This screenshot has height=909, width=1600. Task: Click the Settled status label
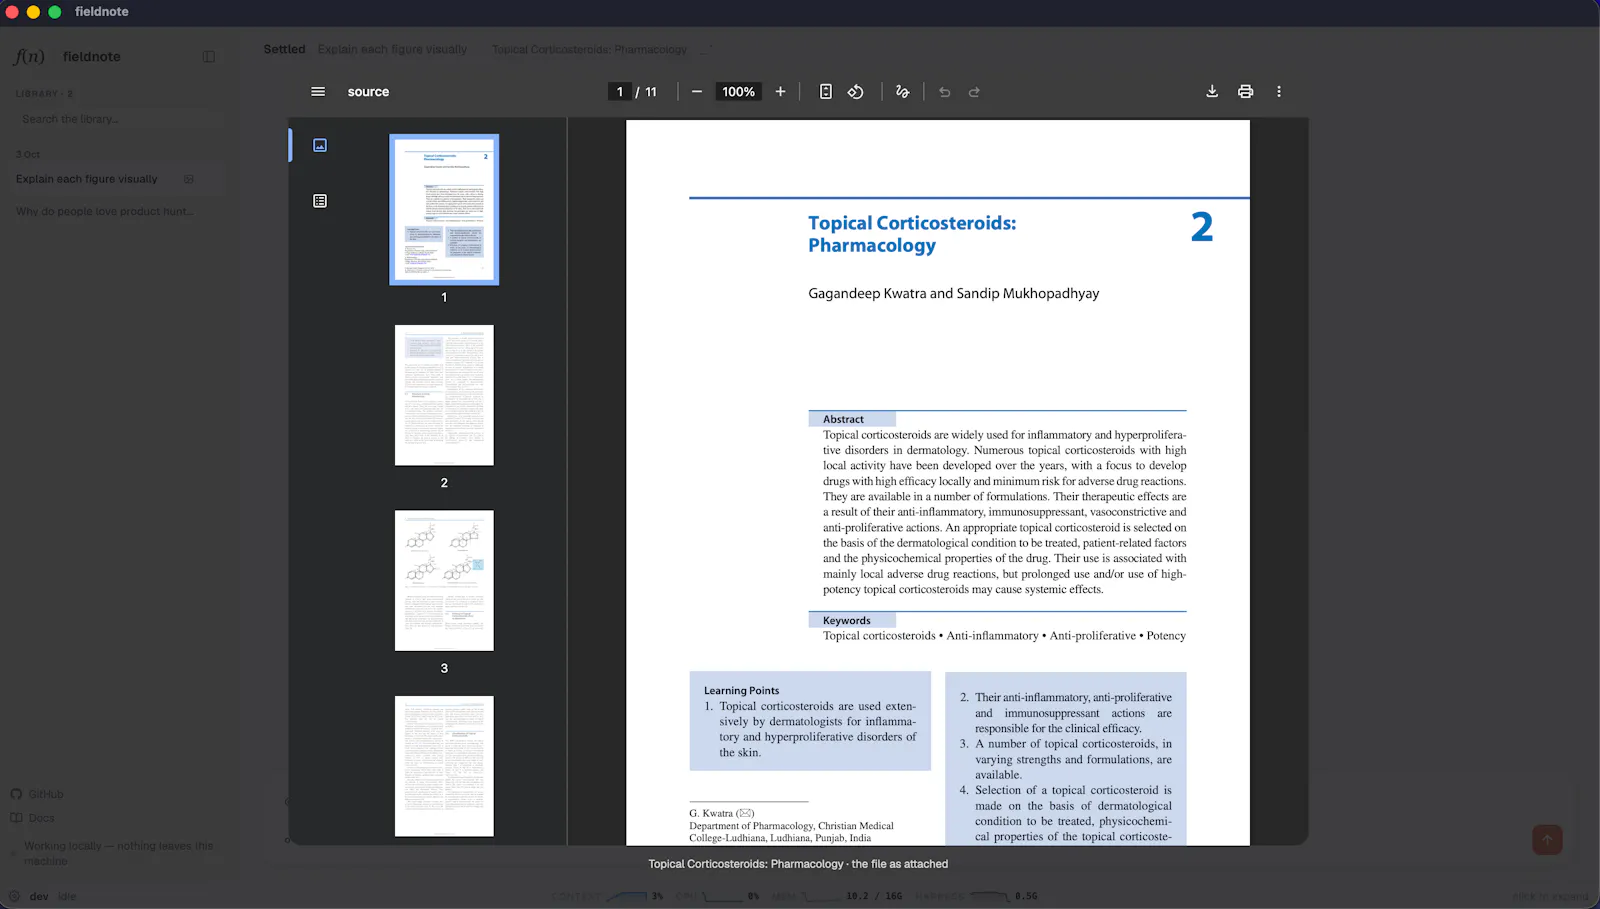[x=285, y=49]
